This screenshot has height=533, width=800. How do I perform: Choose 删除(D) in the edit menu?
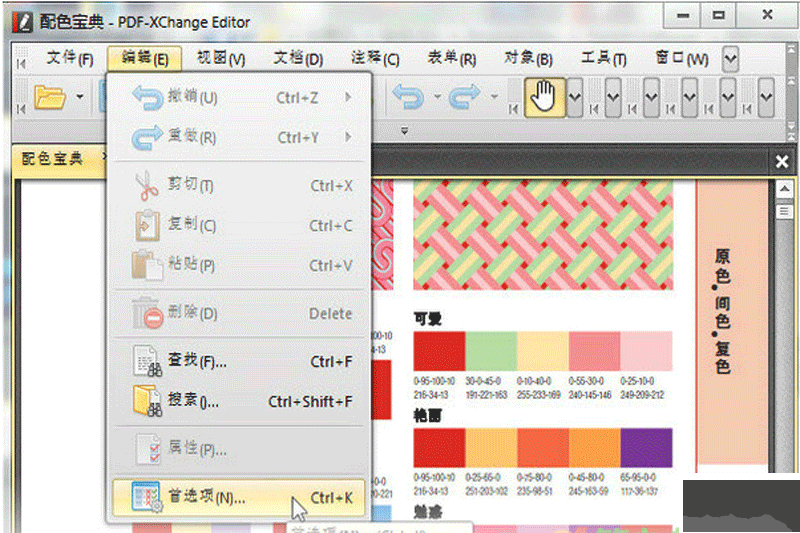(240, 313)
